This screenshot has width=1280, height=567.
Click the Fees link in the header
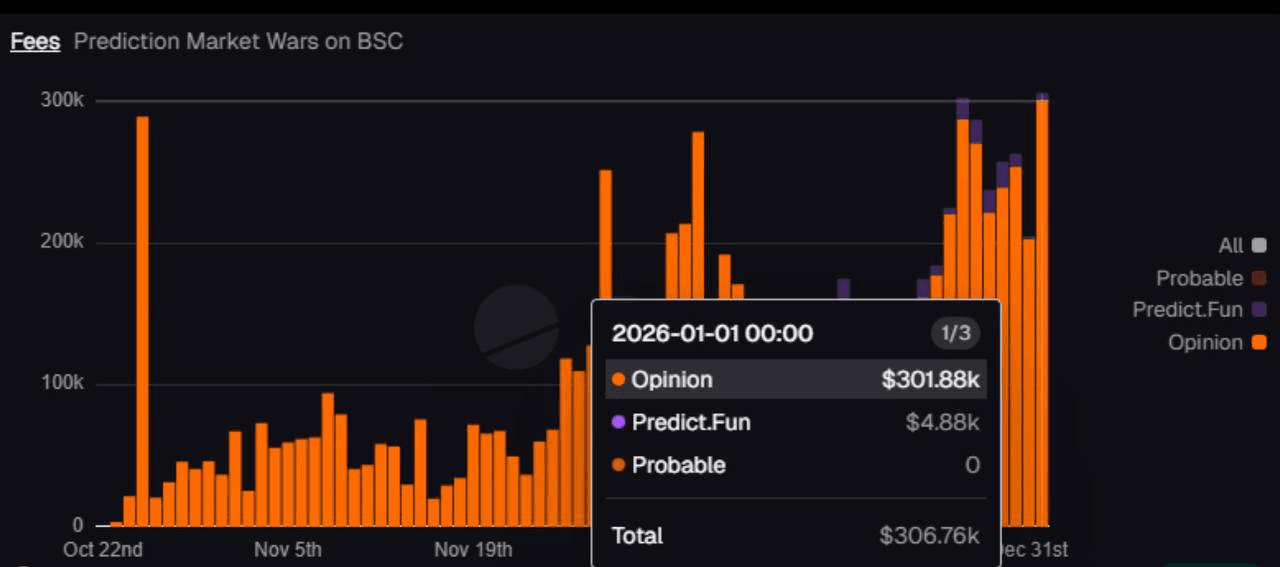(35, 42)
